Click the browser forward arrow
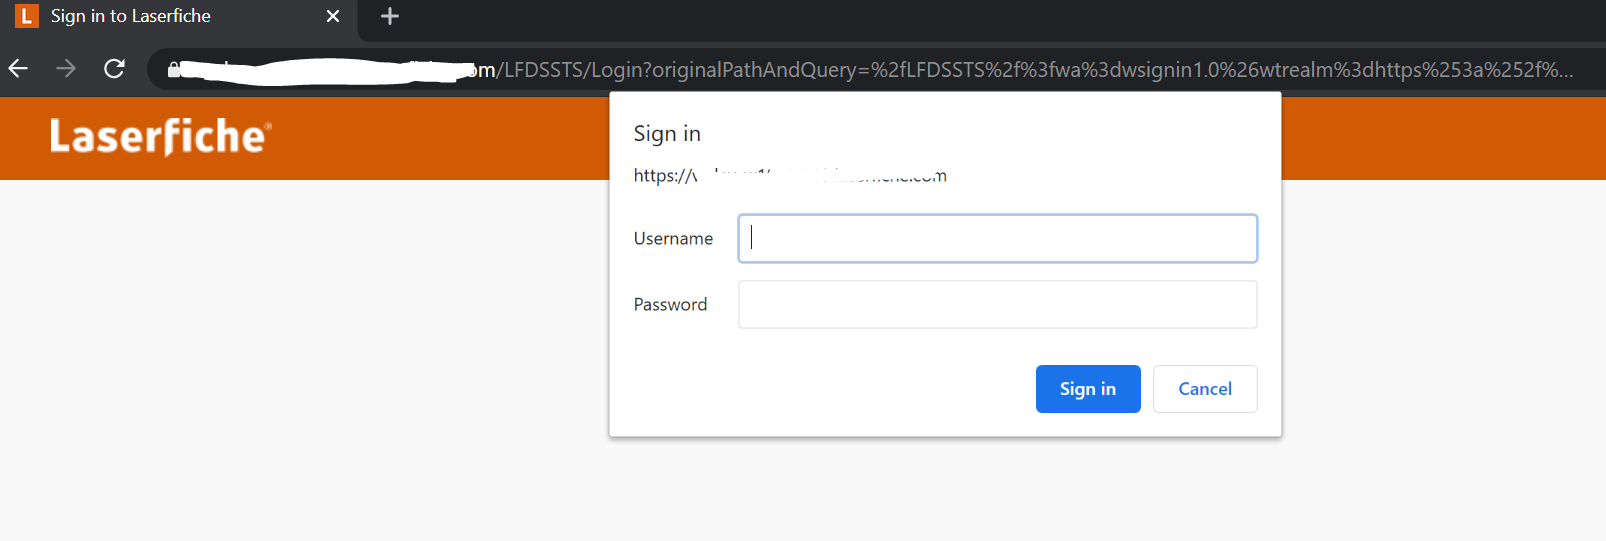The height and width of the screenshot is (541, 1606). pyautogui.click(x=66, y=68)
